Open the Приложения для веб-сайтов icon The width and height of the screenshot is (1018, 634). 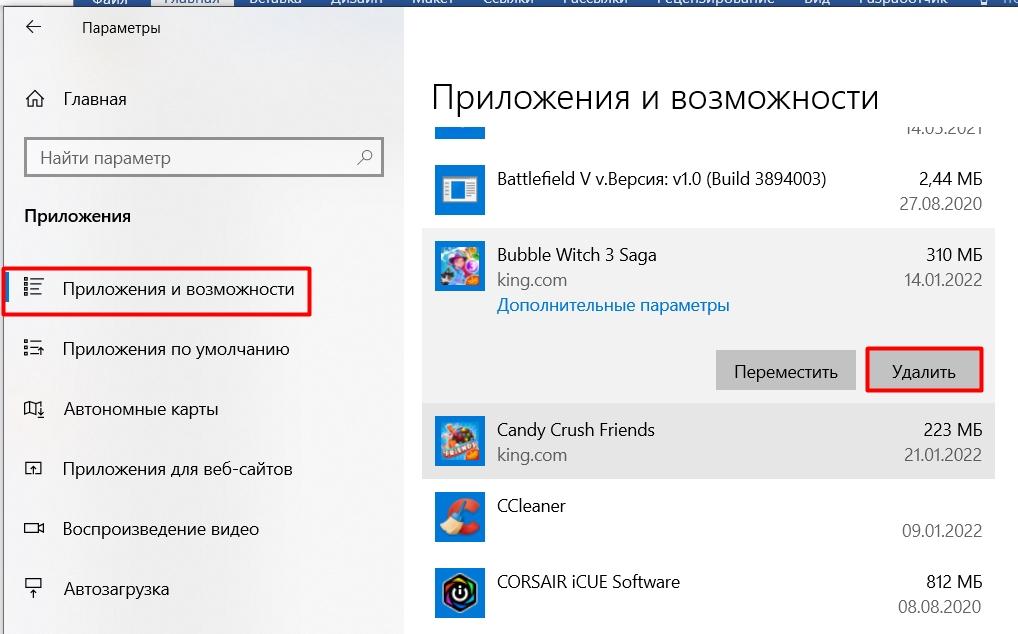[33, 468]
